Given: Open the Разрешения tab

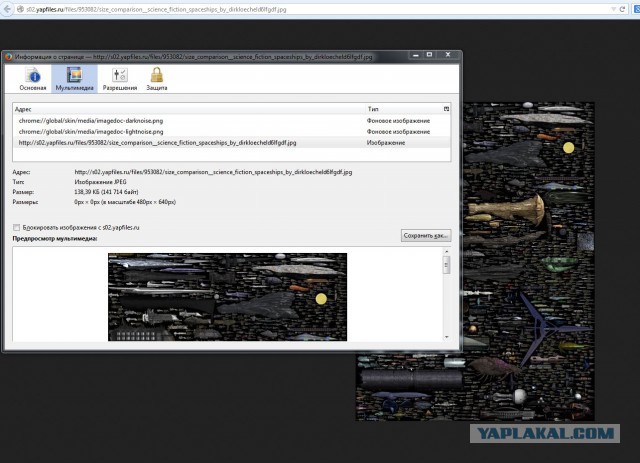Looking at the screenshot, I should point(120,79).
